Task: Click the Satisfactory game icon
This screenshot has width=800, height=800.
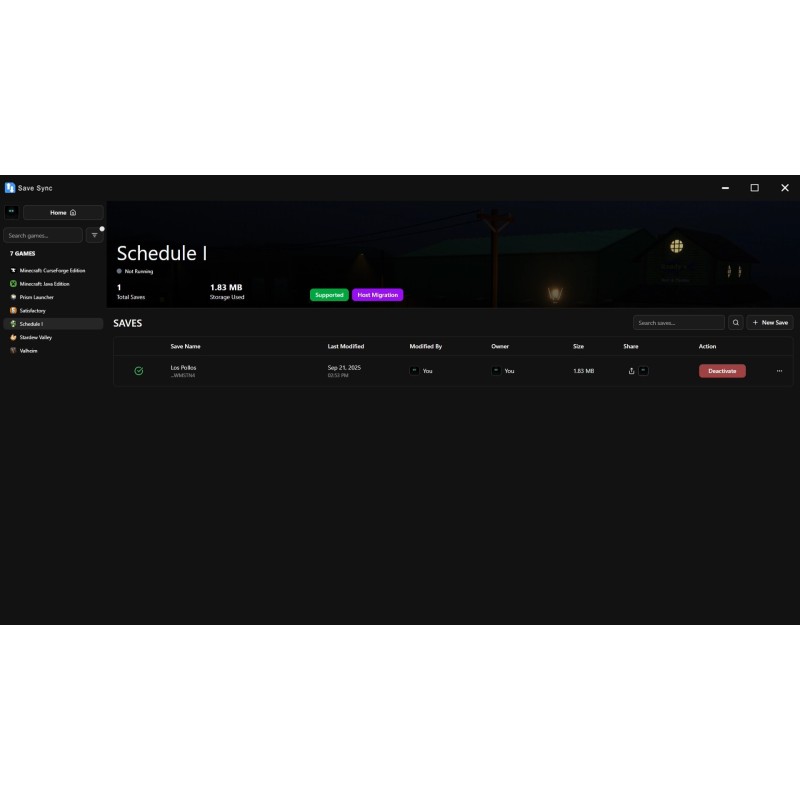Action: coord(13,311)
